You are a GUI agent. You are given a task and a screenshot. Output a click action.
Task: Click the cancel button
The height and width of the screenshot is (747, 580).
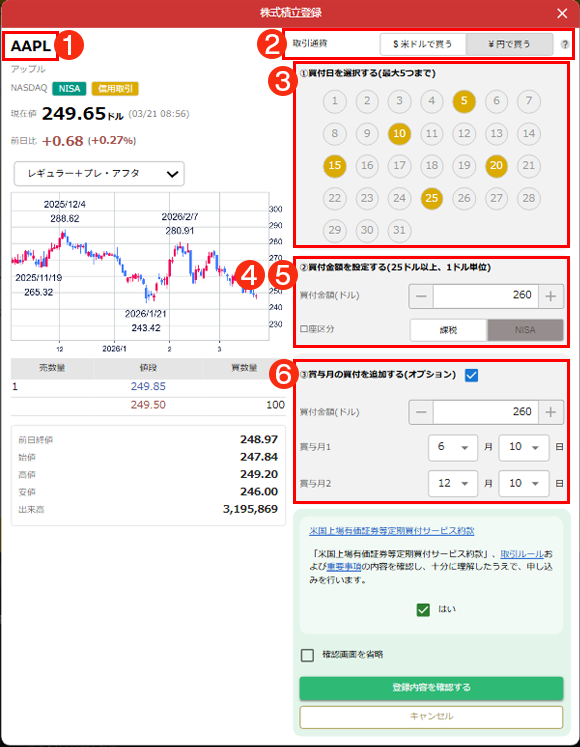pos(431,717)
